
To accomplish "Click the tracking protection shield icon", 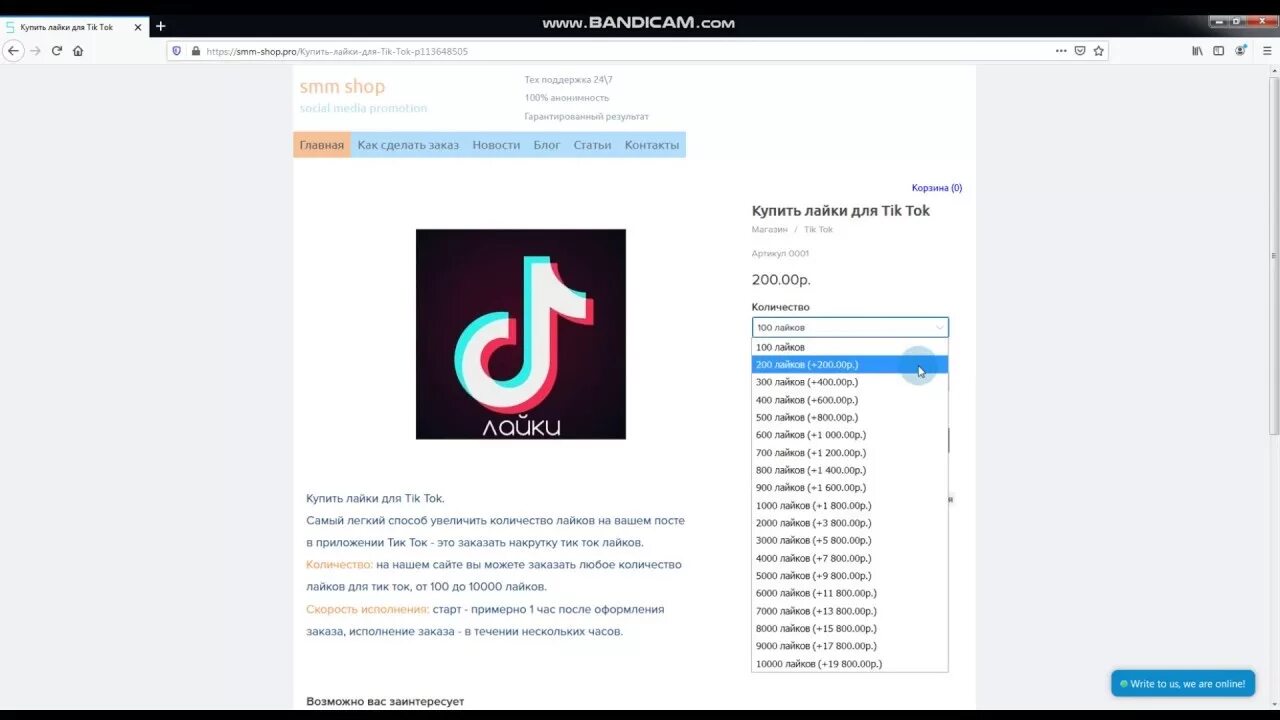I will point(177,51).
